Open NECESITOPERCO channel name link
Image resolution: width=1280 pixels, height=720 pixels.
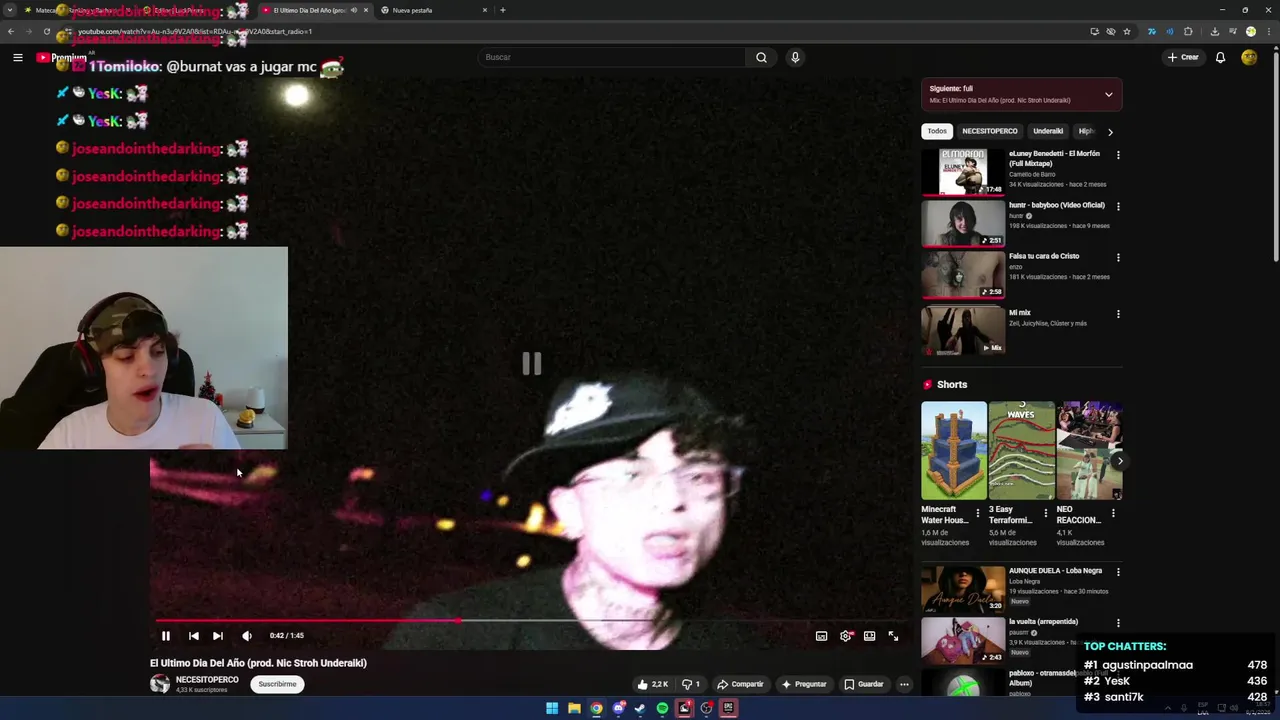(x=207, y=680)
